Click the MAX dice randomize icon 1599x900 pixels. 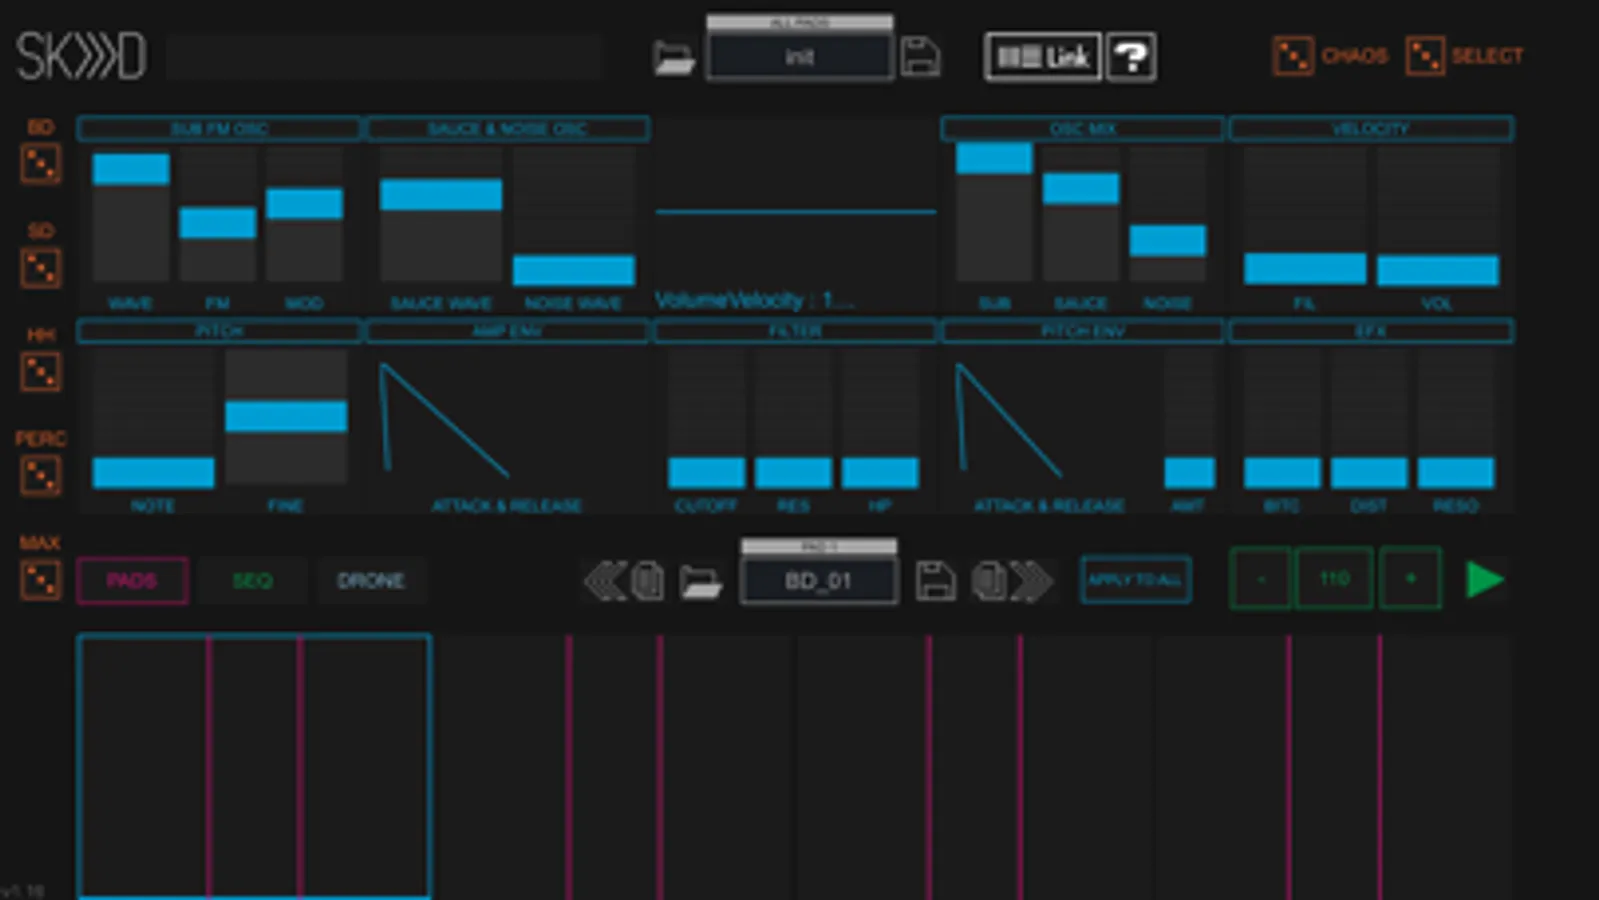pyautogui.click(x=40, y=580)
